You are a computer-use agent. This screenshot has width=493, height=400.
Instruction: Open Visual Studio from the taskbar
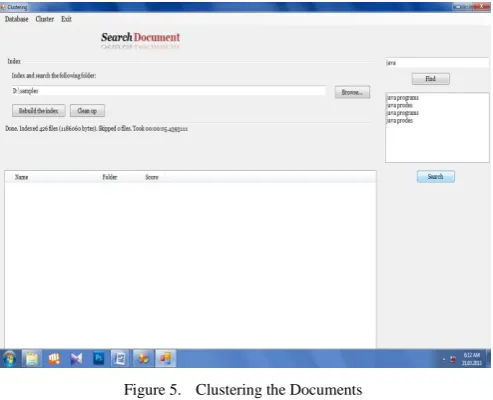[x=76, y=359]
